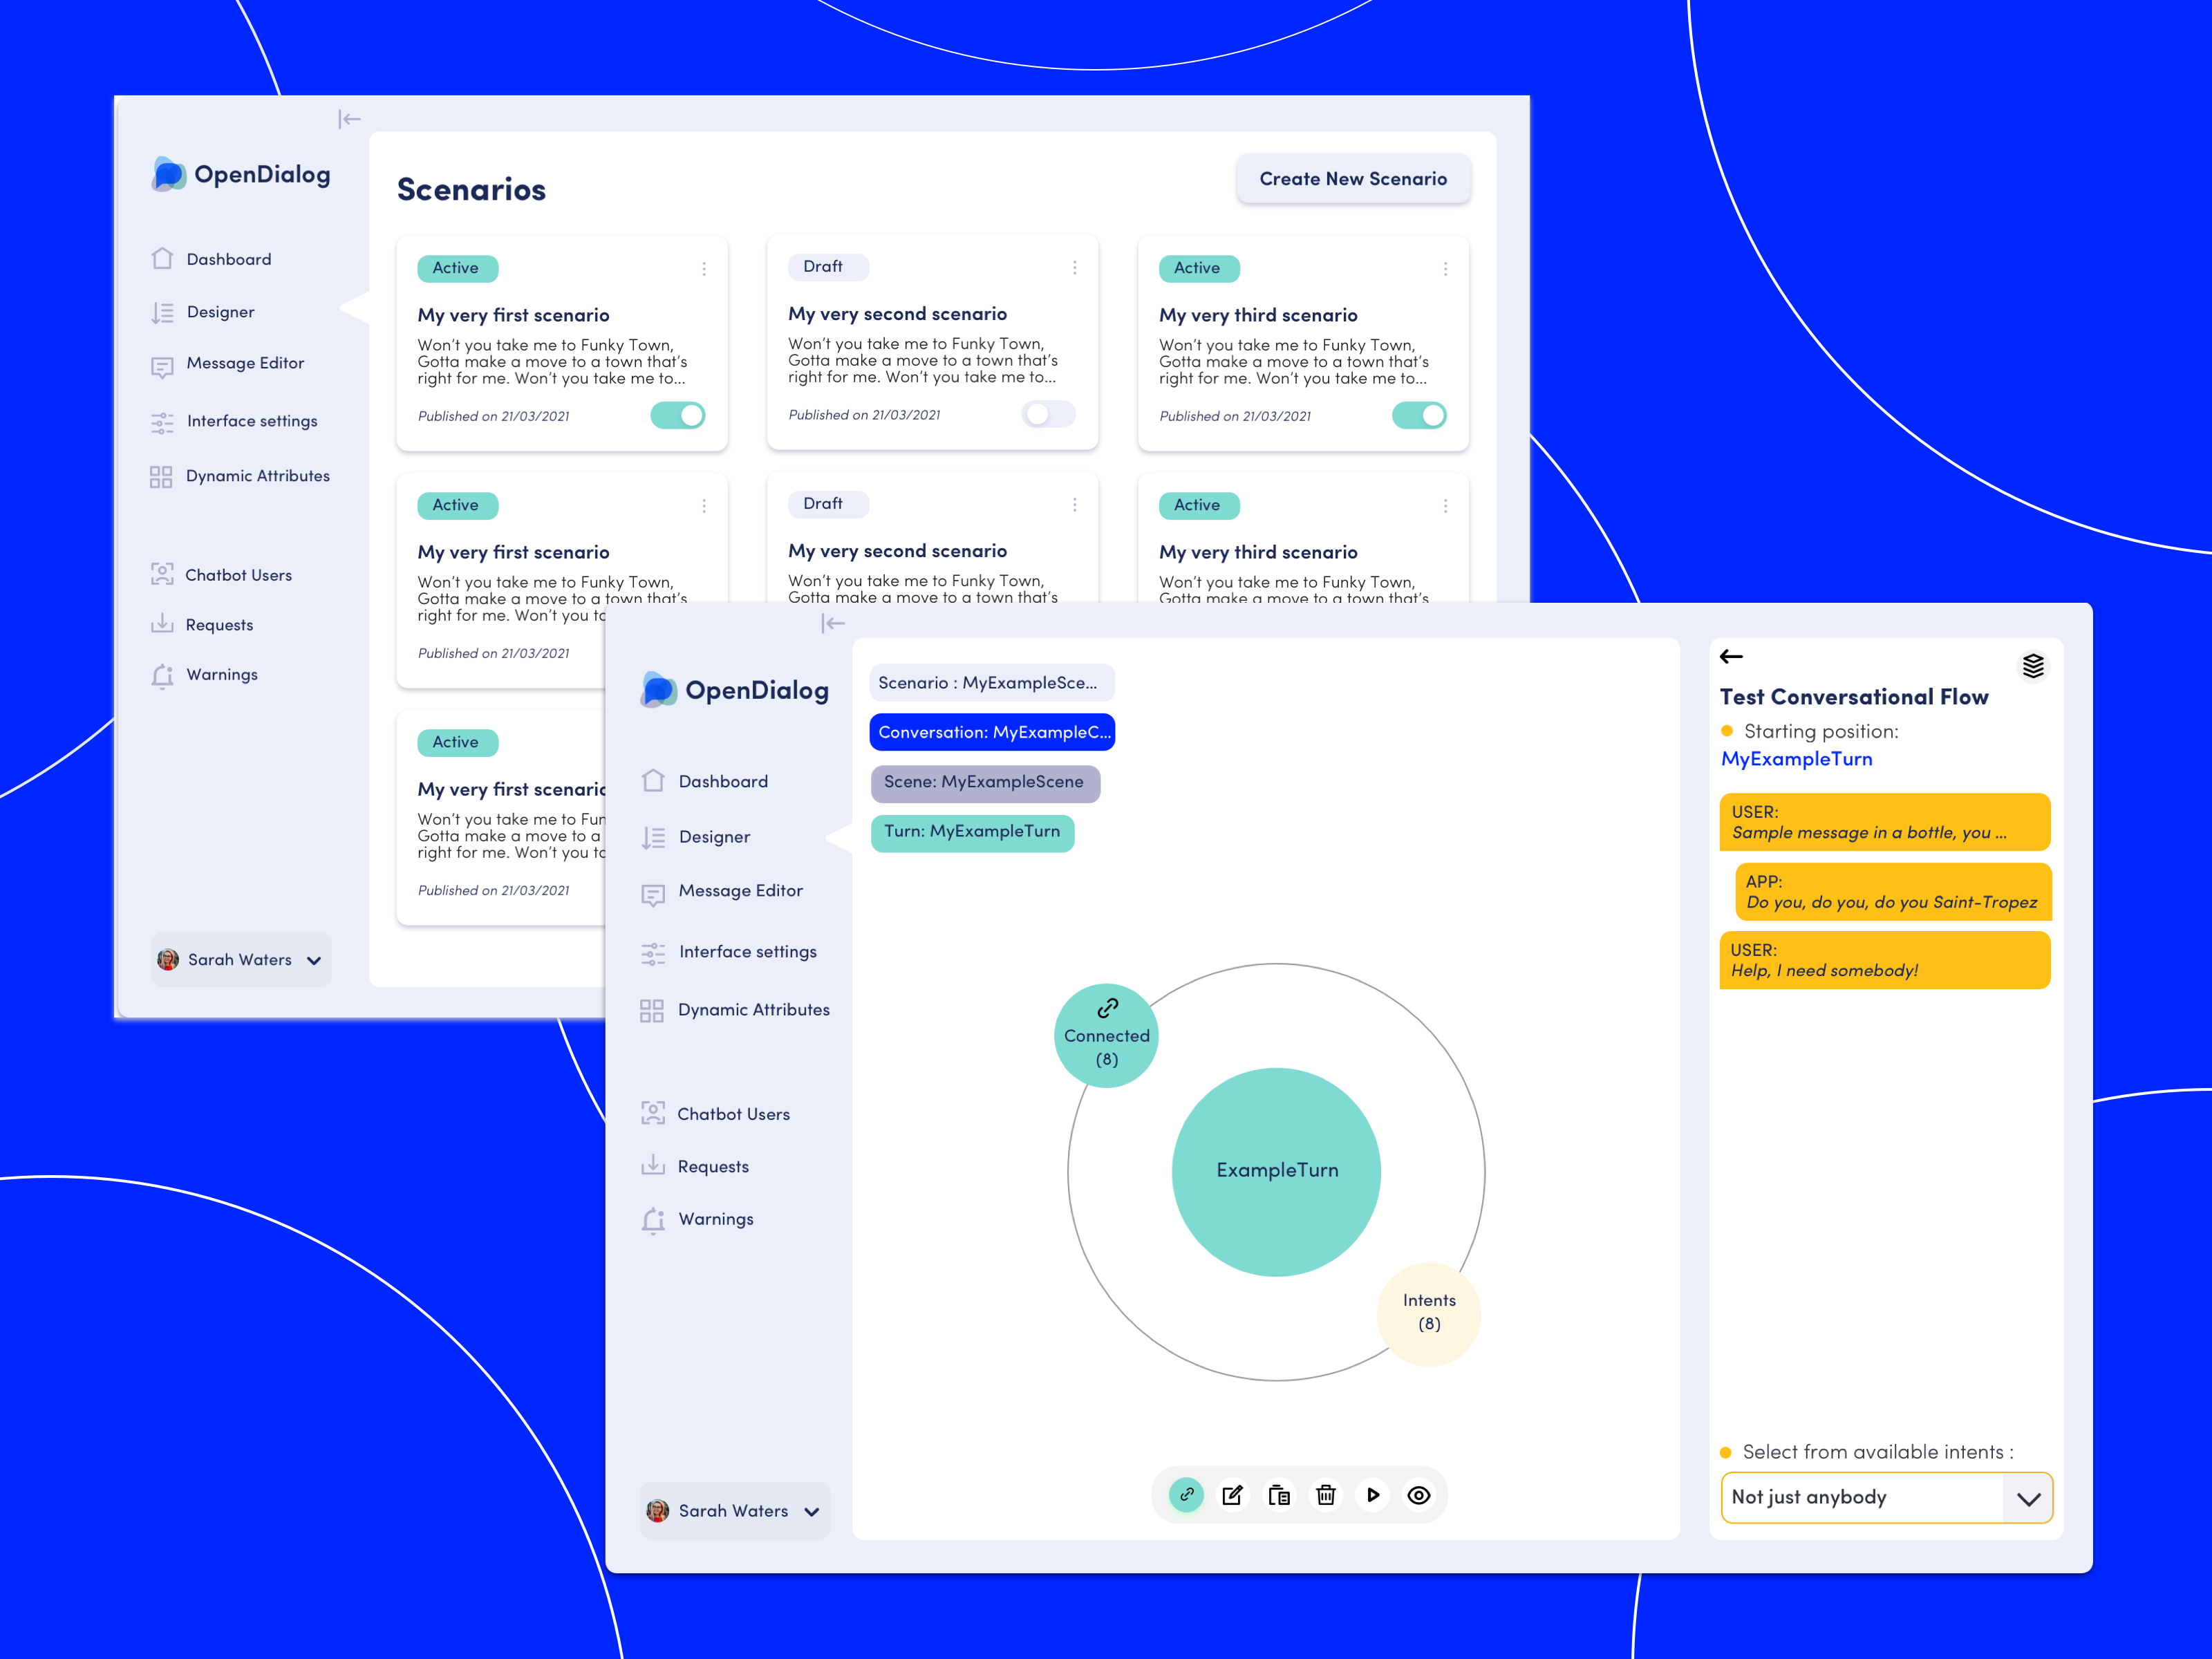The height and width of the screenshot is (1659, 2212).
Task: Click Warnings bell icon in Scenarios window
Action: click(162, 676)
